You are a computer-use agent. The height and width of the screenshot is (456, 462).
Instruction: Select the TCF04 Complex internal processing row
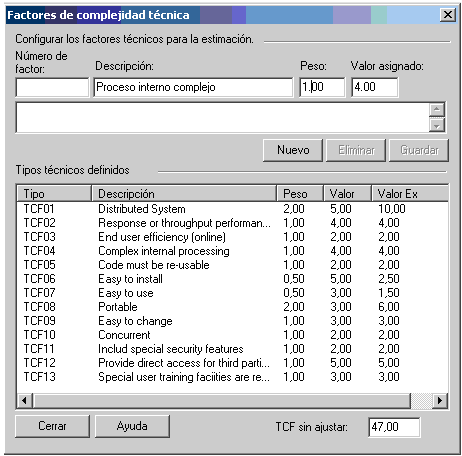(x=232, y=251)
